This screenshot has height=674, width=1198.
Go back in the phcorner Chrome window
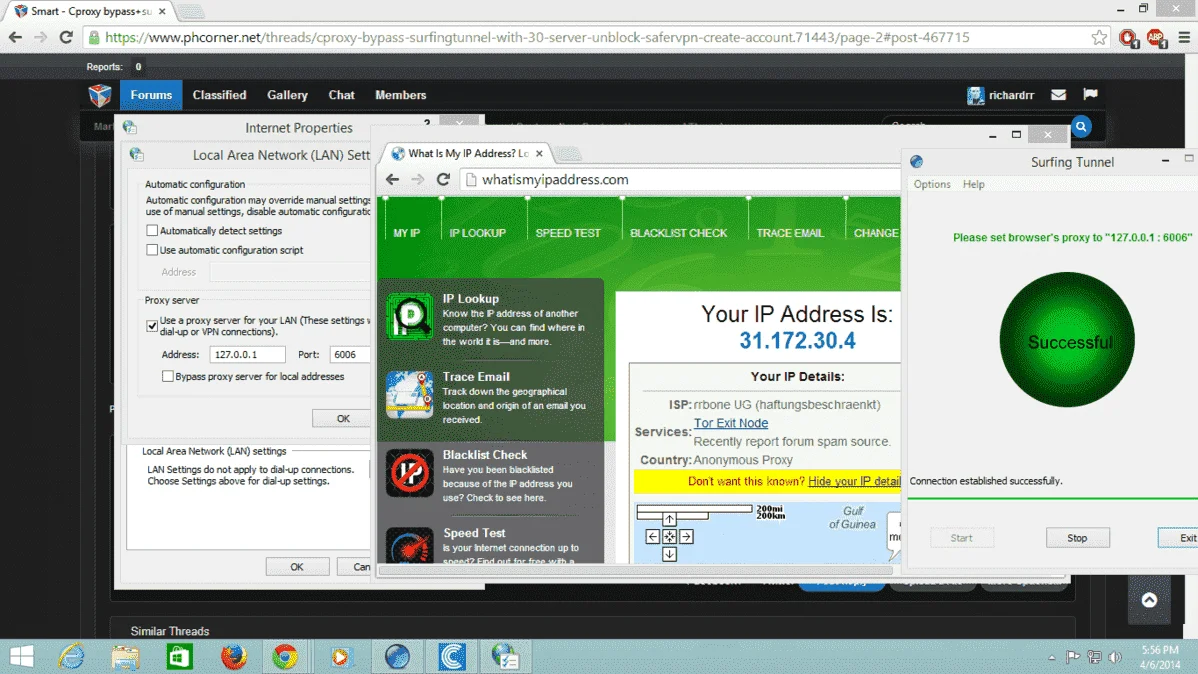point(15,37)
